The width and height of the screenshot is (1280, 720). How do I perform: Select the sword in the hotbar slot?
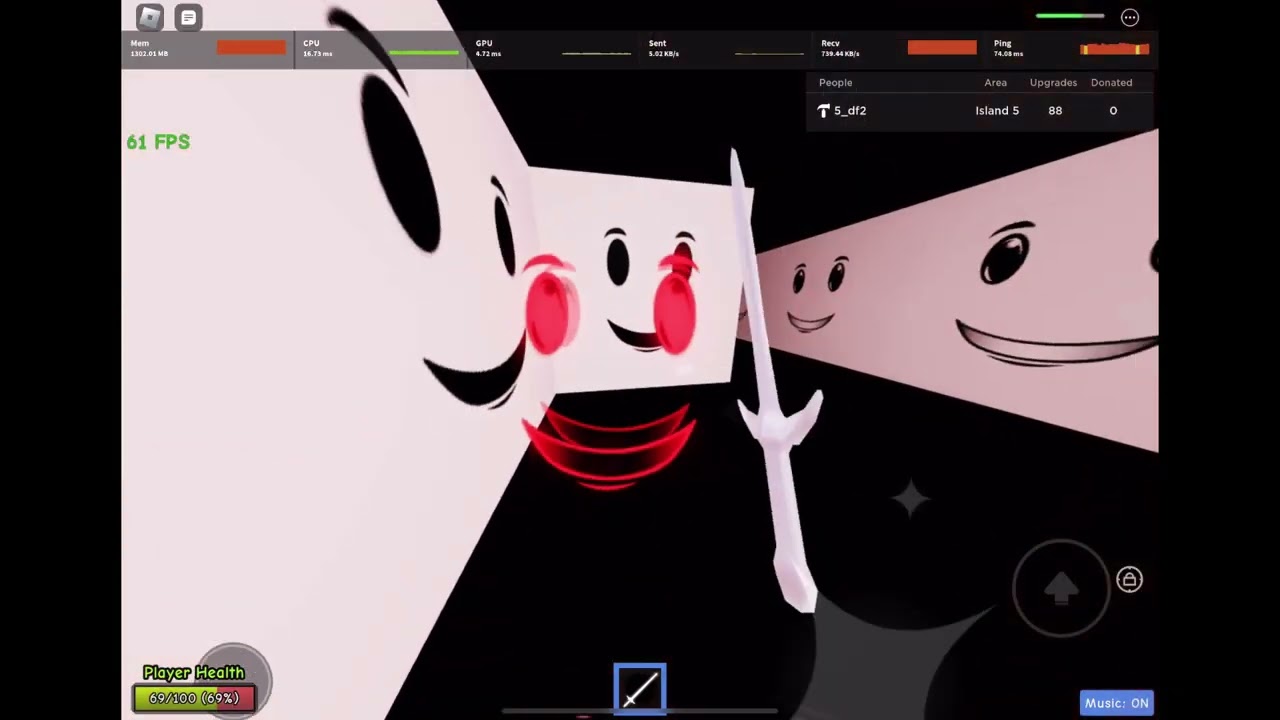click(x=640, y=689)
